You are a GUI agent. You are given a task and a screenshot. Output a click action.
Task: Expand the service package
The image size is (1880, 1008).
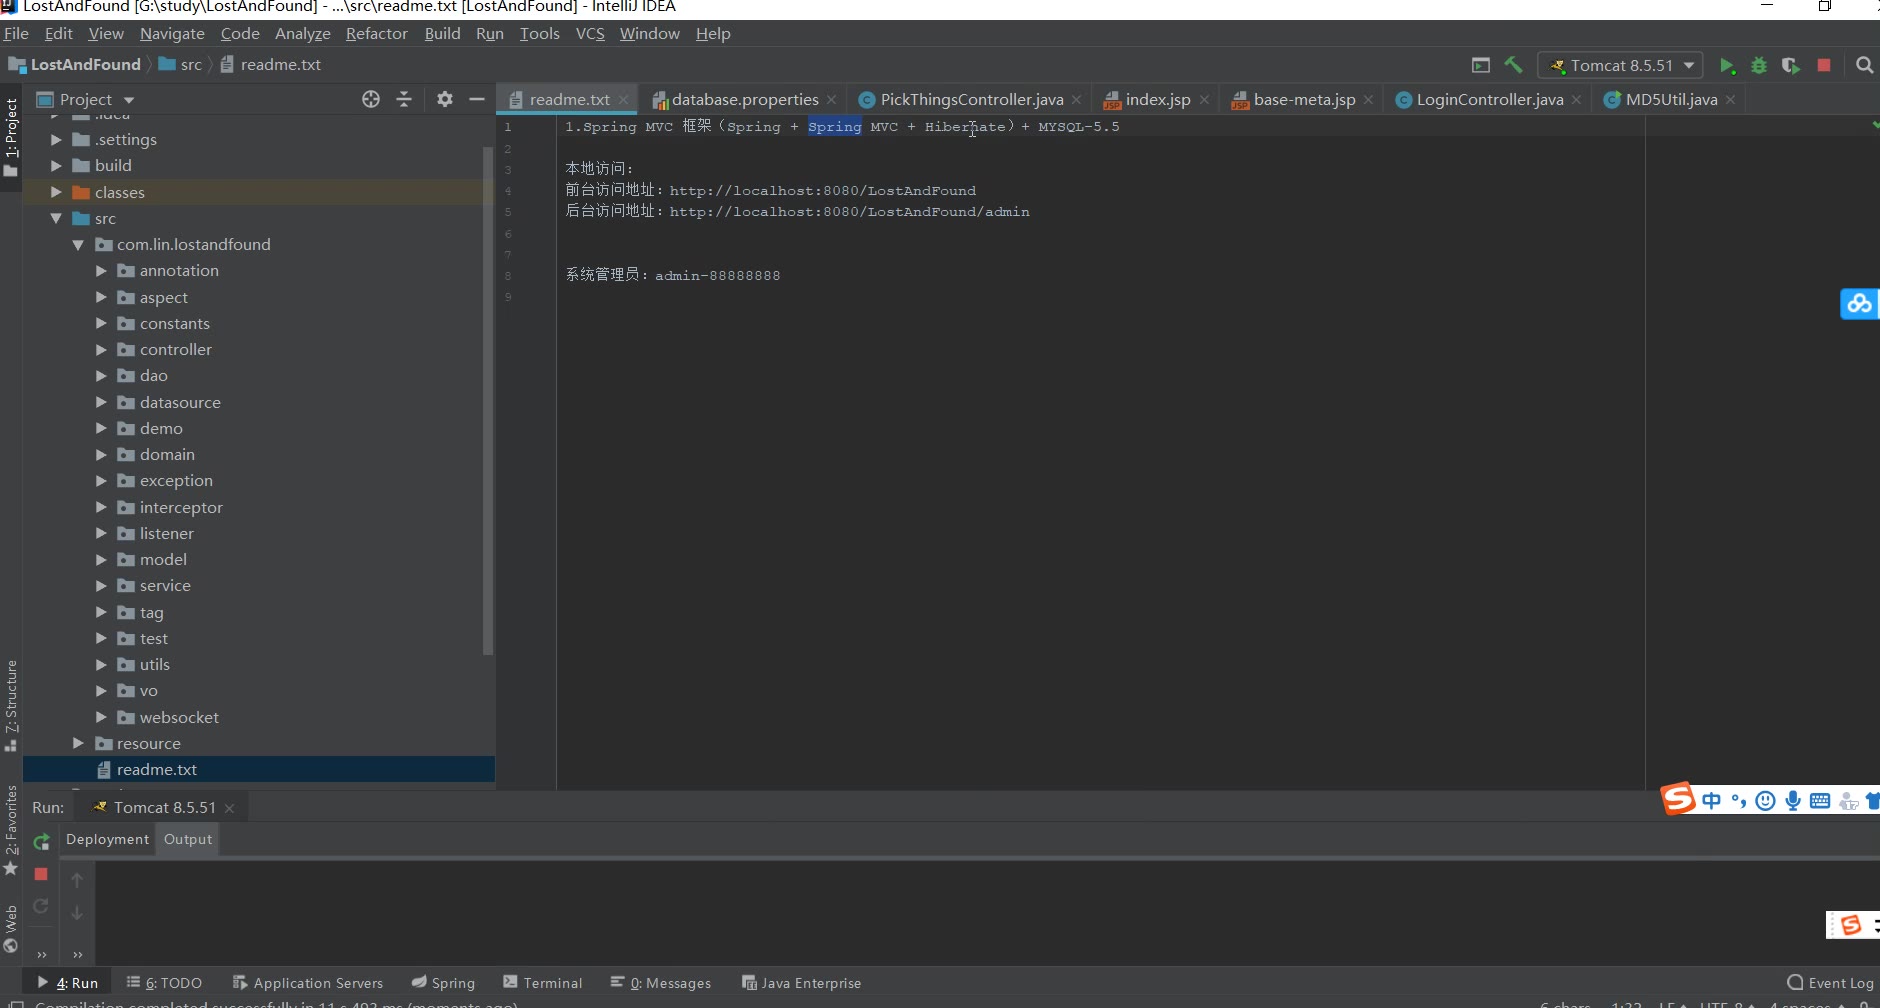click(101, 585)
